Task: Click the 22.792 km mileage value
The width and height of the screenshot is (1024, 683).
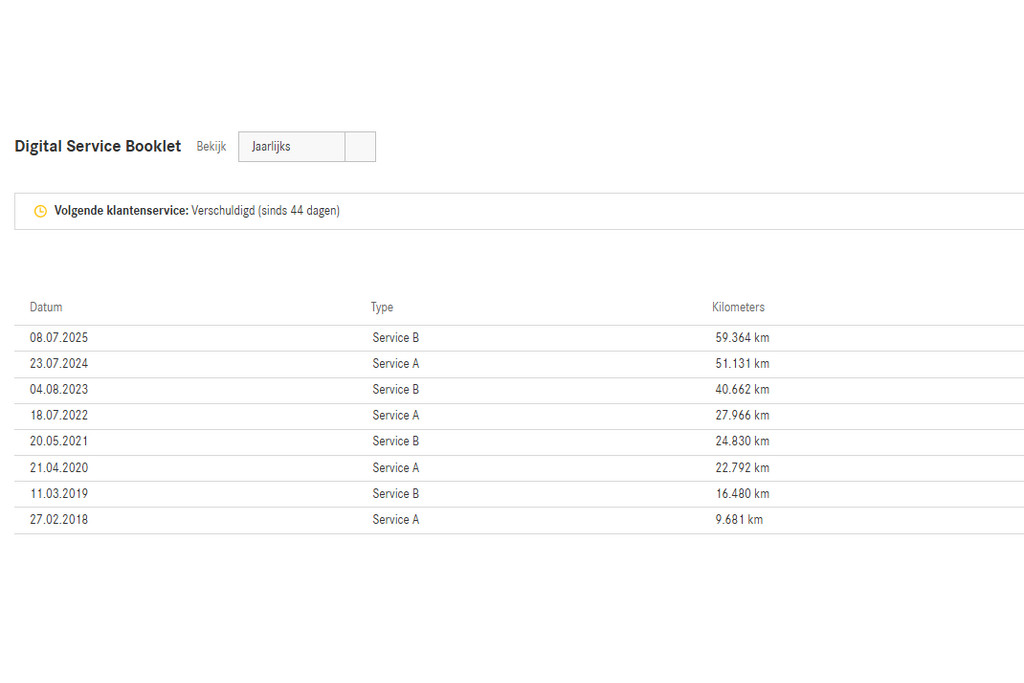Action: pos(743,468)
